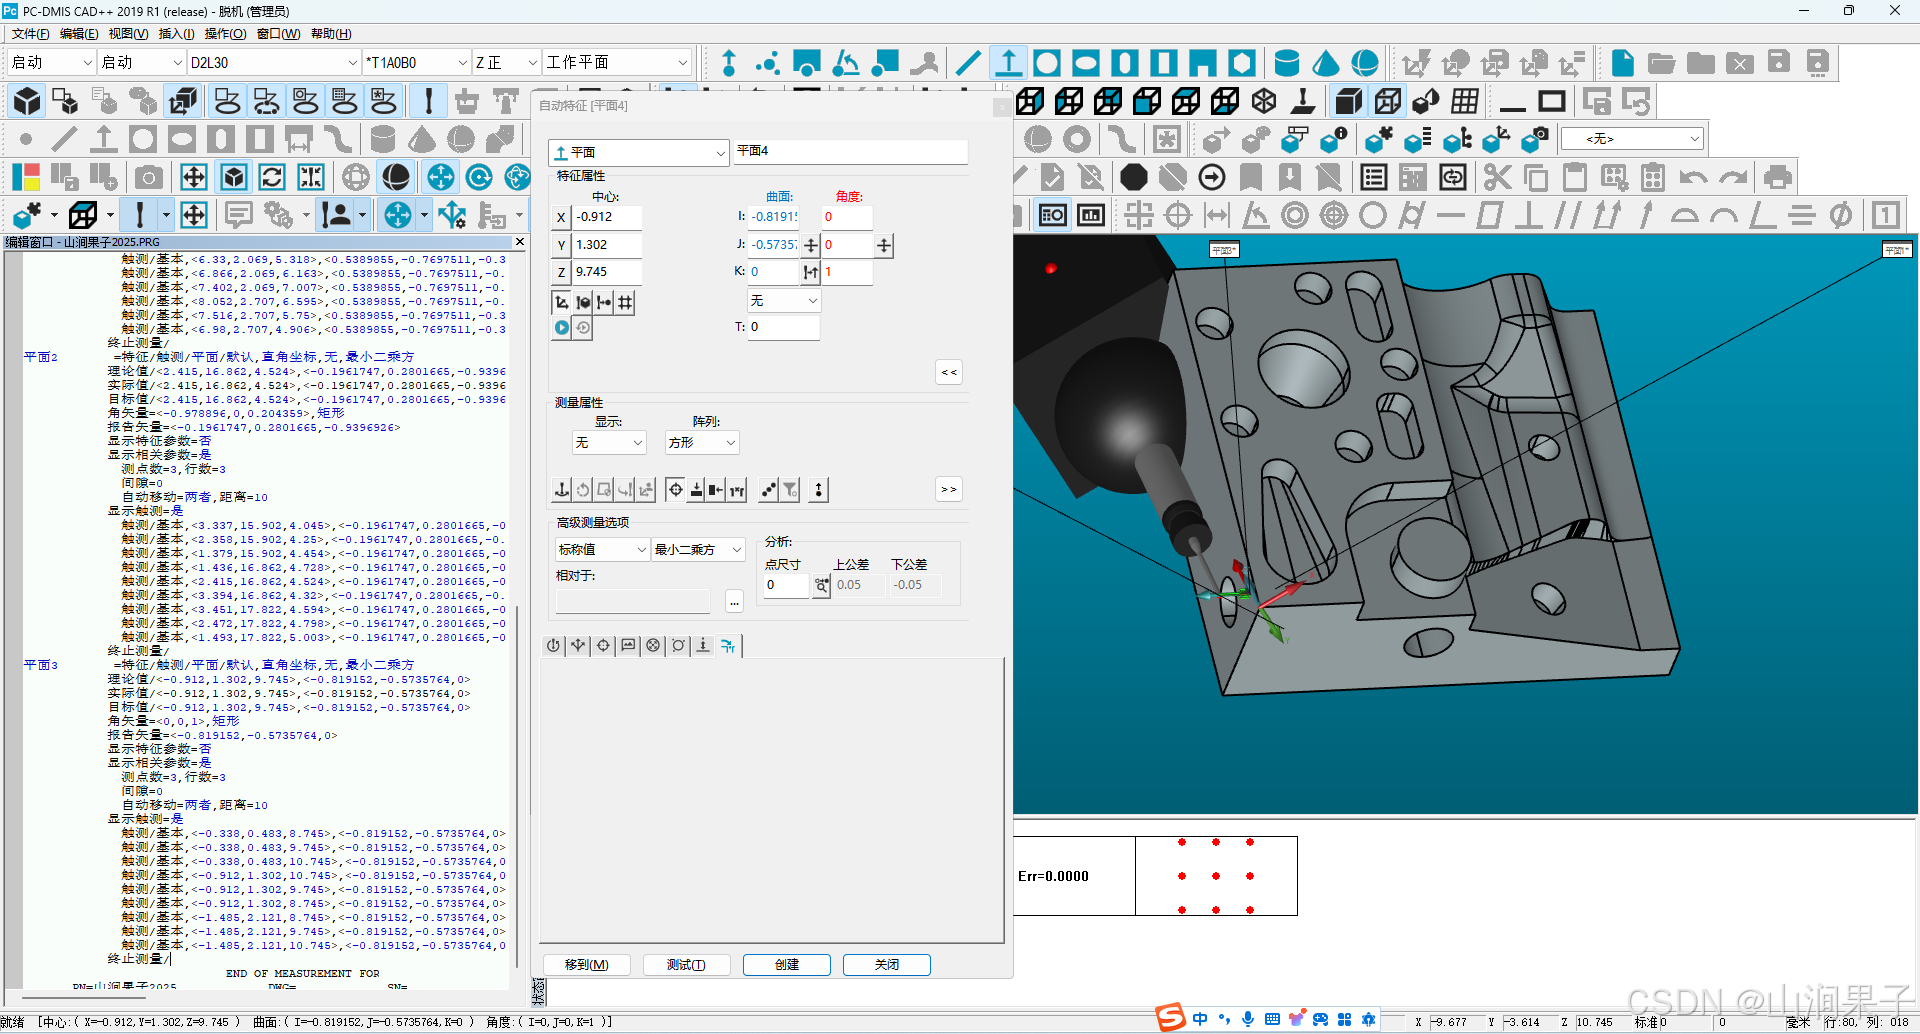Click the 平面4 feature name field
This screenshot has width=1920, height=1034.
pos(850,151)
